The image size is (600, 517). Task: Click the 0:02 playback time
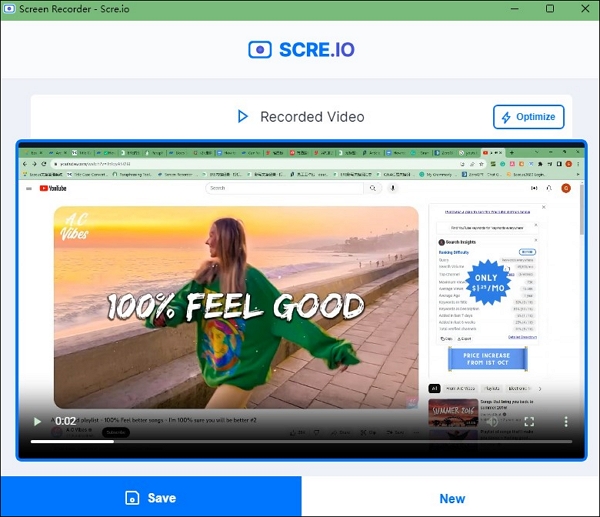pos(65,421)
